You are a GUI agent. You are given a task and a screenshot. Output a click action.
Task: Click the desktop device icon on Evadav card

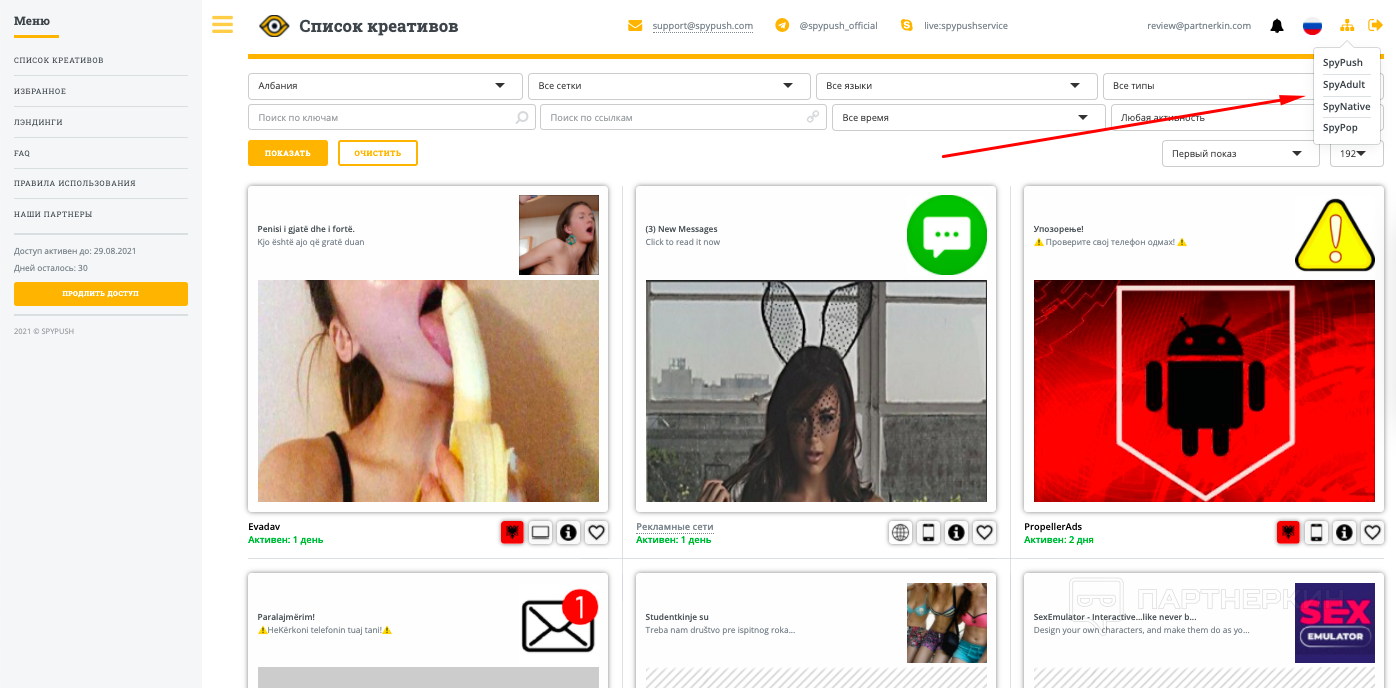540,533
